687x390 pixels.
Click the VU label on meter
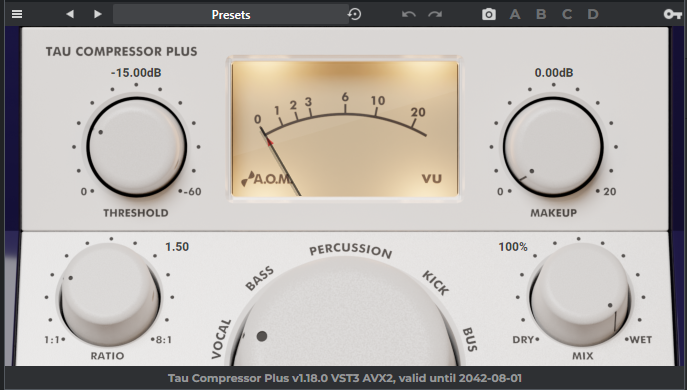pyautogui.click(x=432, y=179)
